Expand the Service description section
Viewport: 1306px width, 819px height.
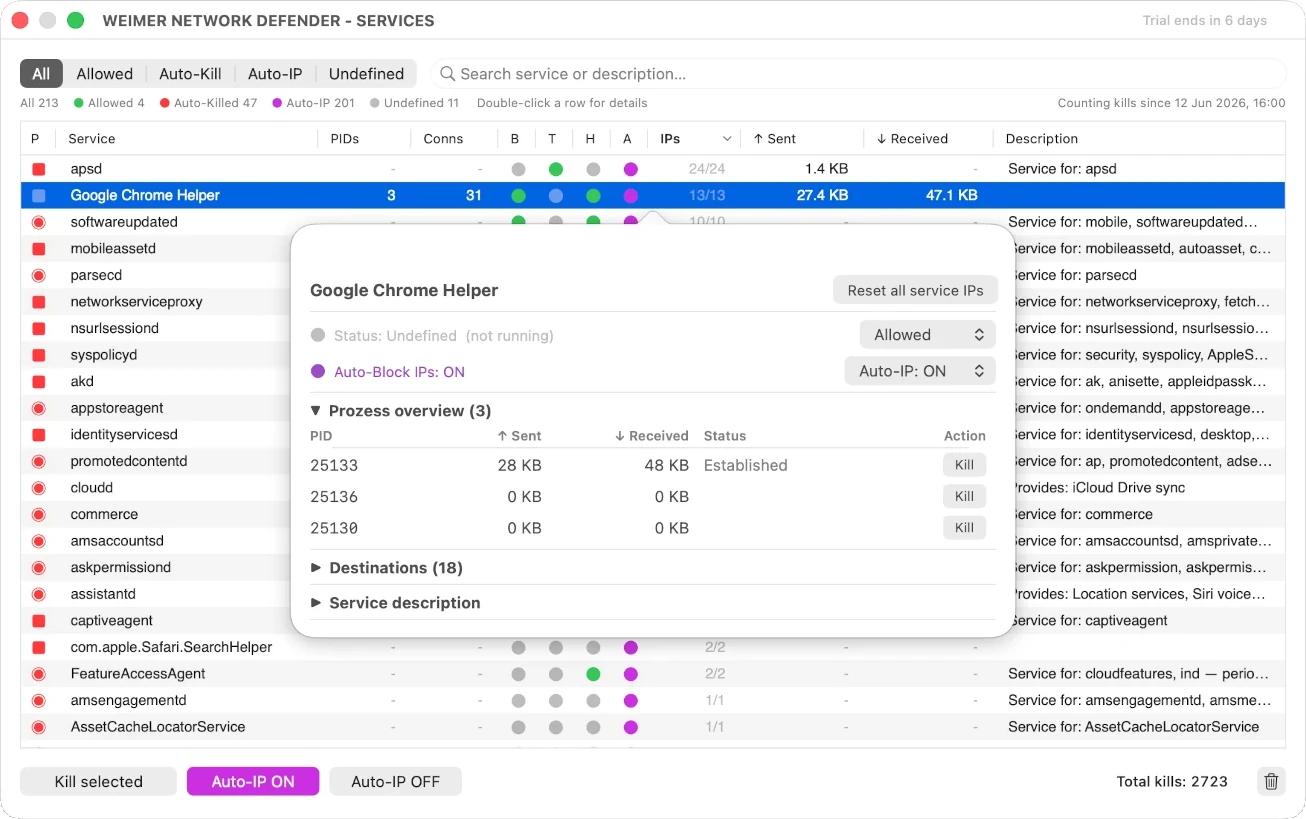click(x=316, y=603)
